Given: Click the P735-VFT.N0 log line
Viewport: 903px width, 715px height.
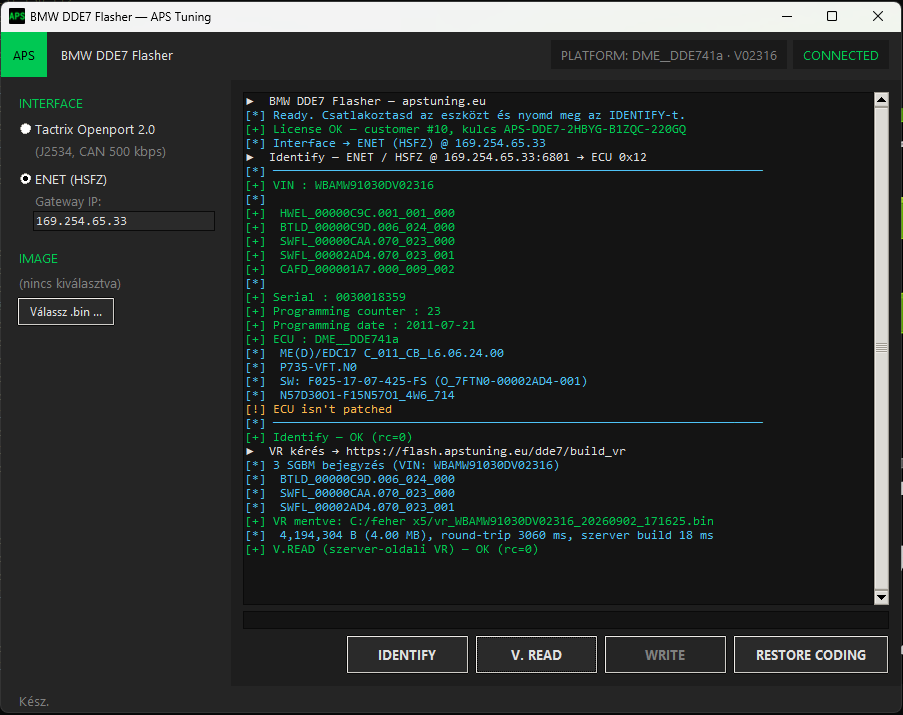Looking at the screenshot, I should point(301,367).
